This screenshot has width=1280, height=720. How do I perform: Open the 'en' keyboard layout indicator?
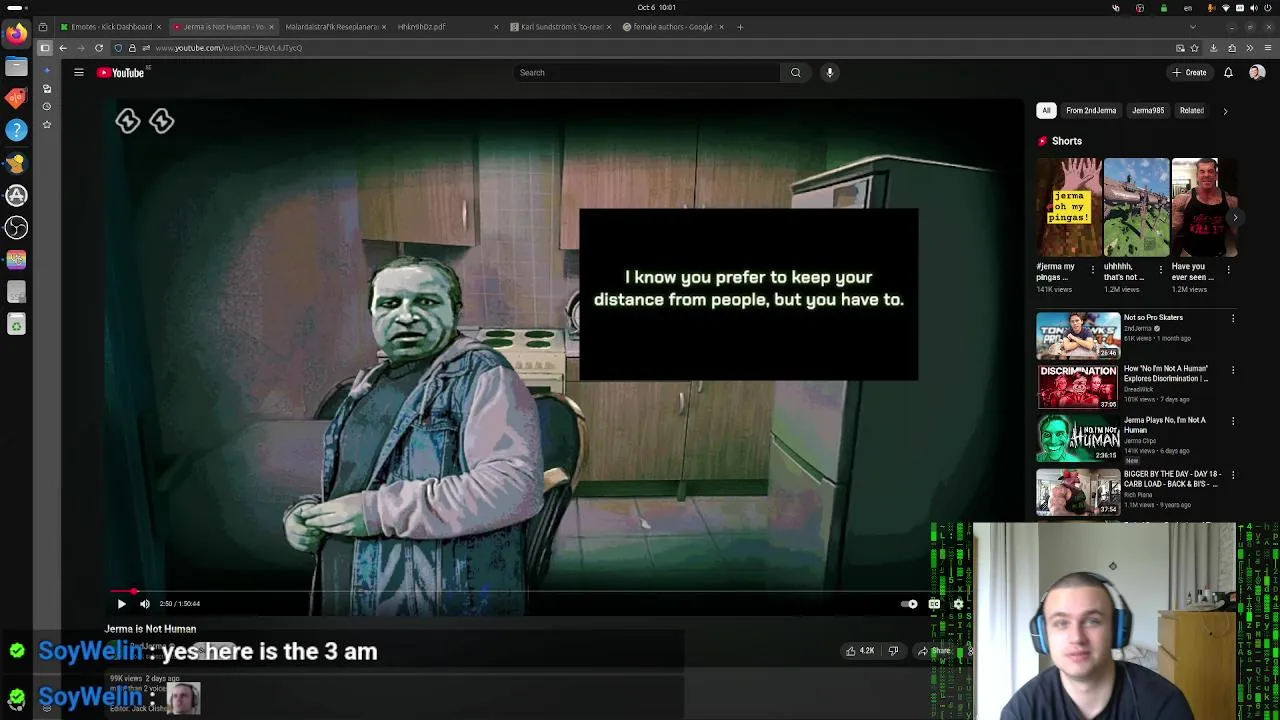pos(1188,7)
